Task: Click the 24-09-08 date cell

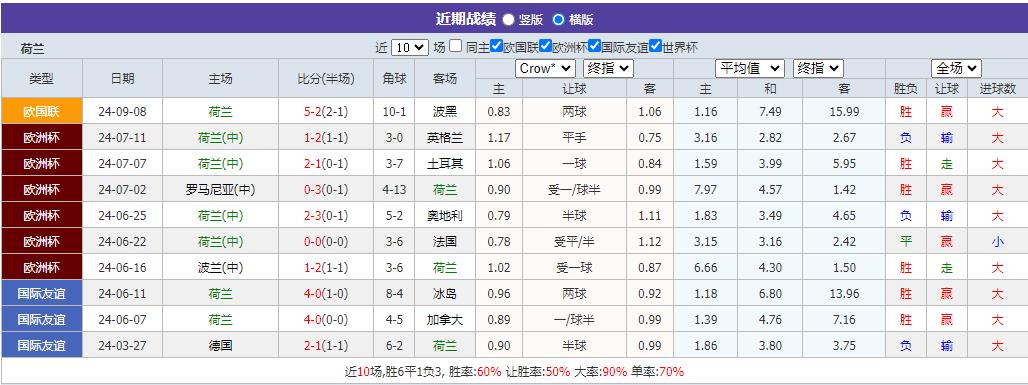Action: pos(123,111)
